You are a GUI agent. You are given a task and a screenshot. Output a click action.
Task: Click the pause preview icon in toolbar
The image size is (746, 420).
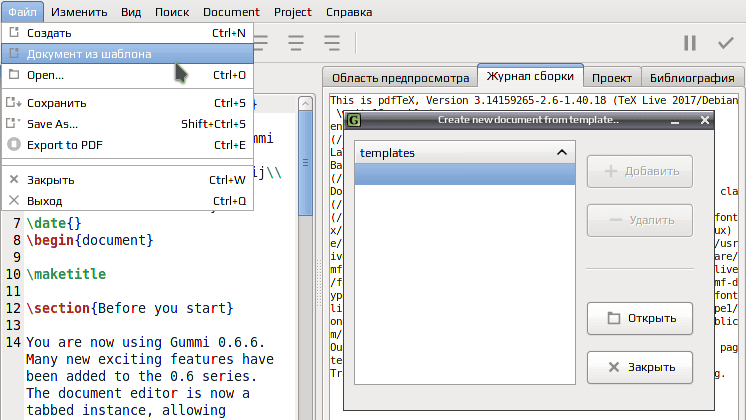[x=690, y=43]
